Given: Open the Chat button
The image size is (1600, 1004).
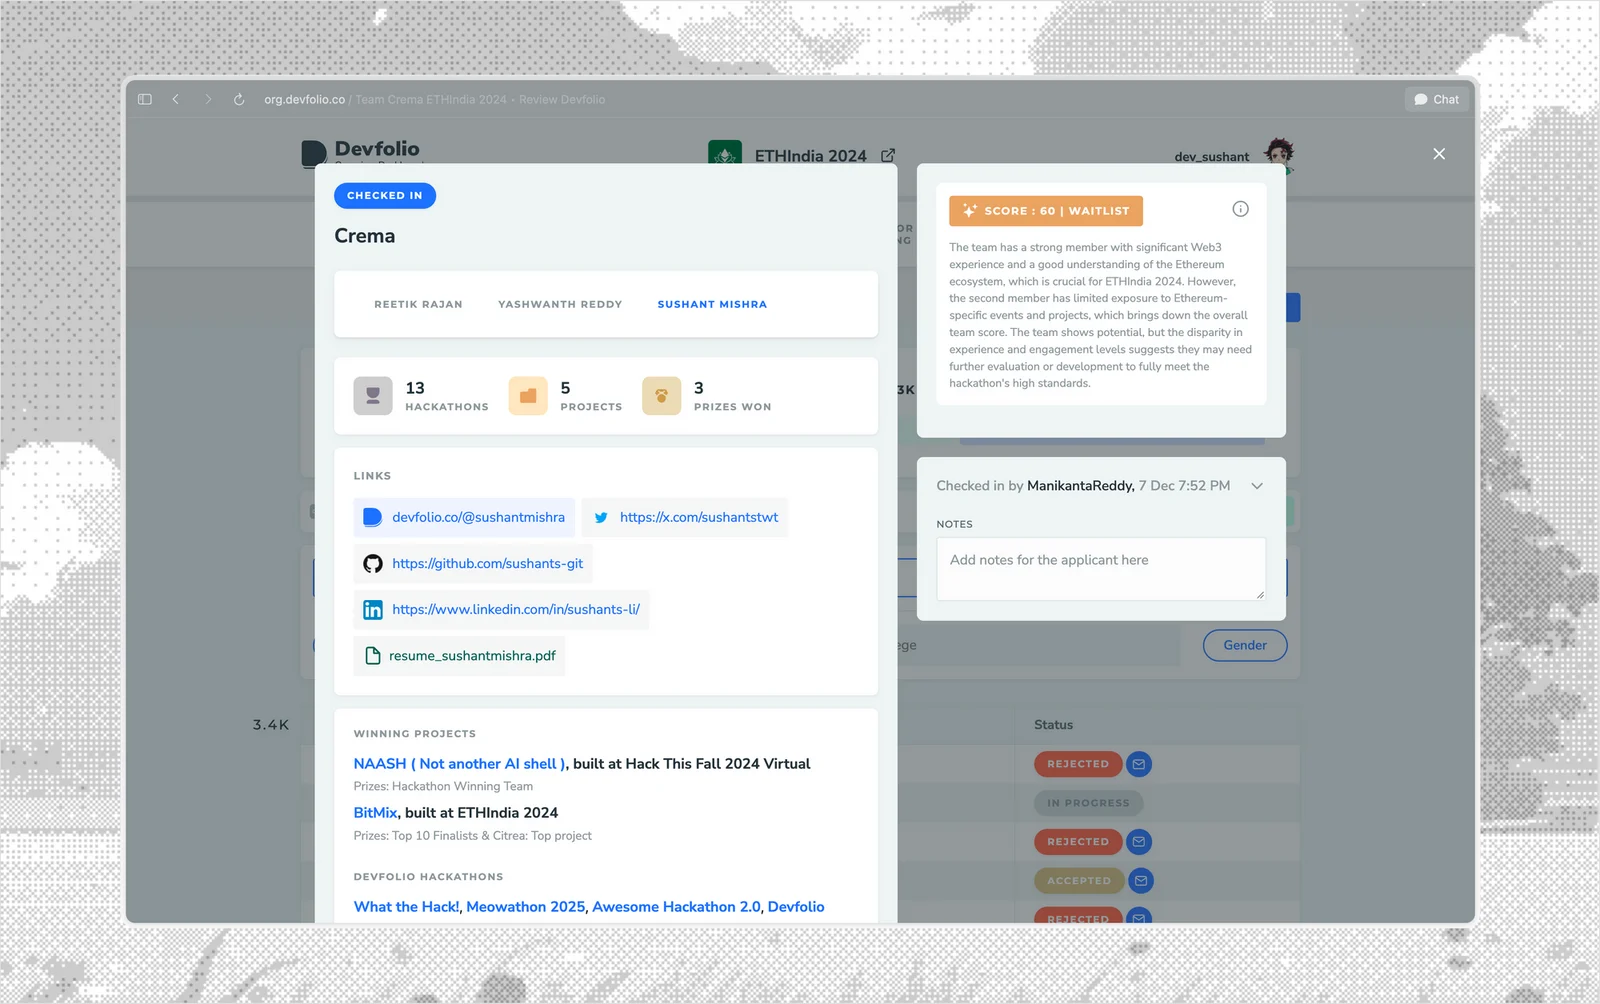Looking at the screenshot, I should click(1436, 99).
